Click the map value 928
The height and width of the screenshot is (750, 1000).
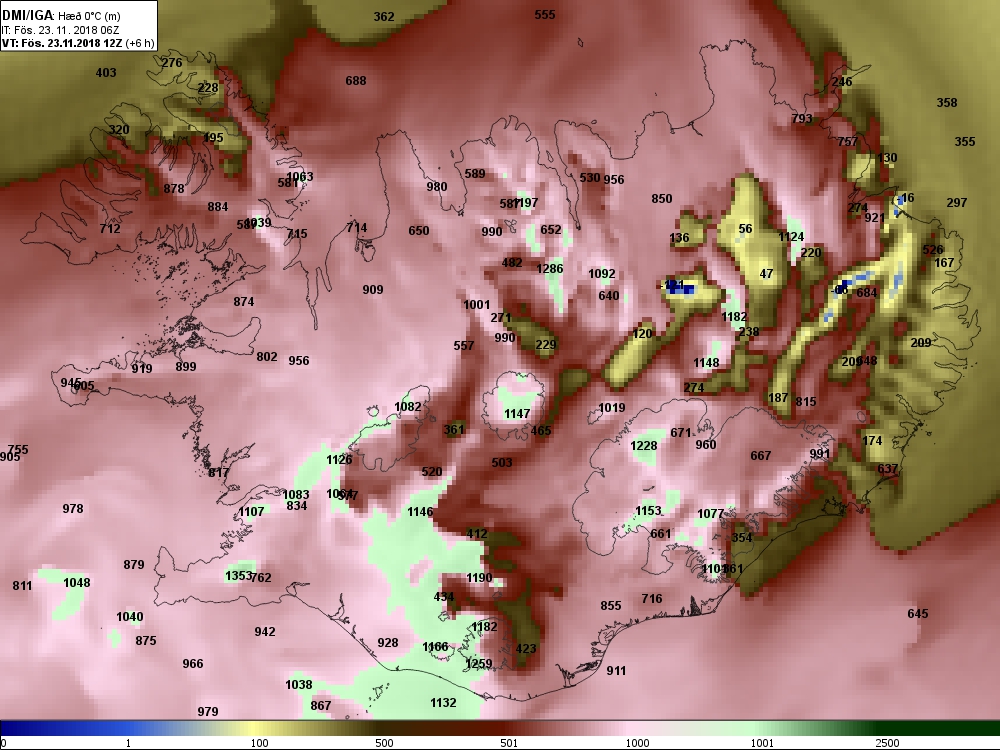tap(388, 643)
